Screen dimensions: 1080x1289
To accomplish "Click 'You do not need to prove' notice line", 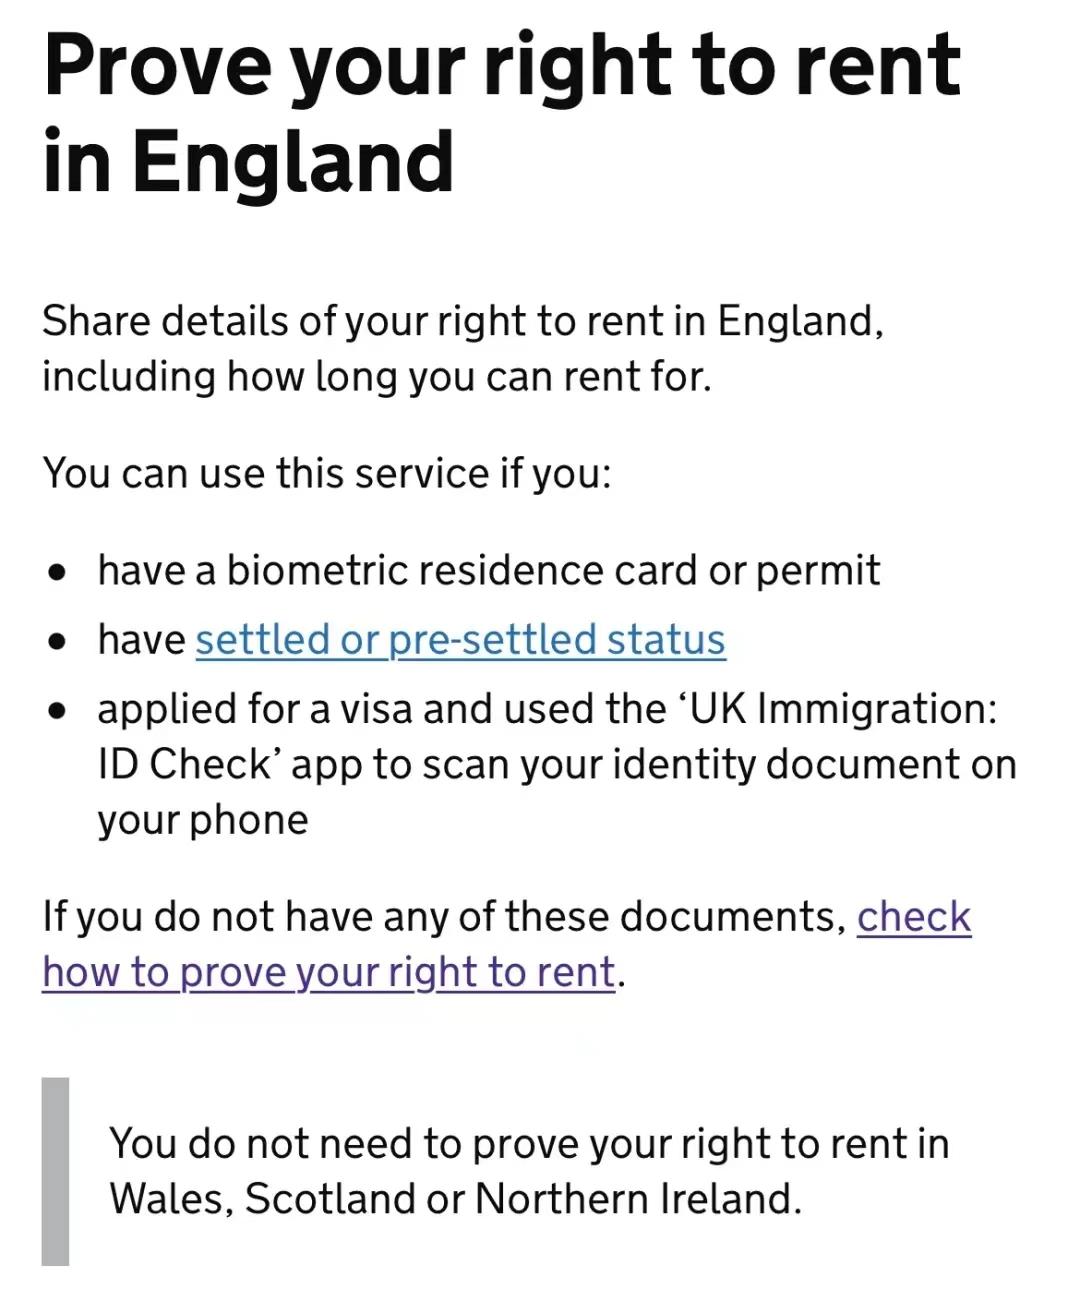I will click(x=528, y=1143).
